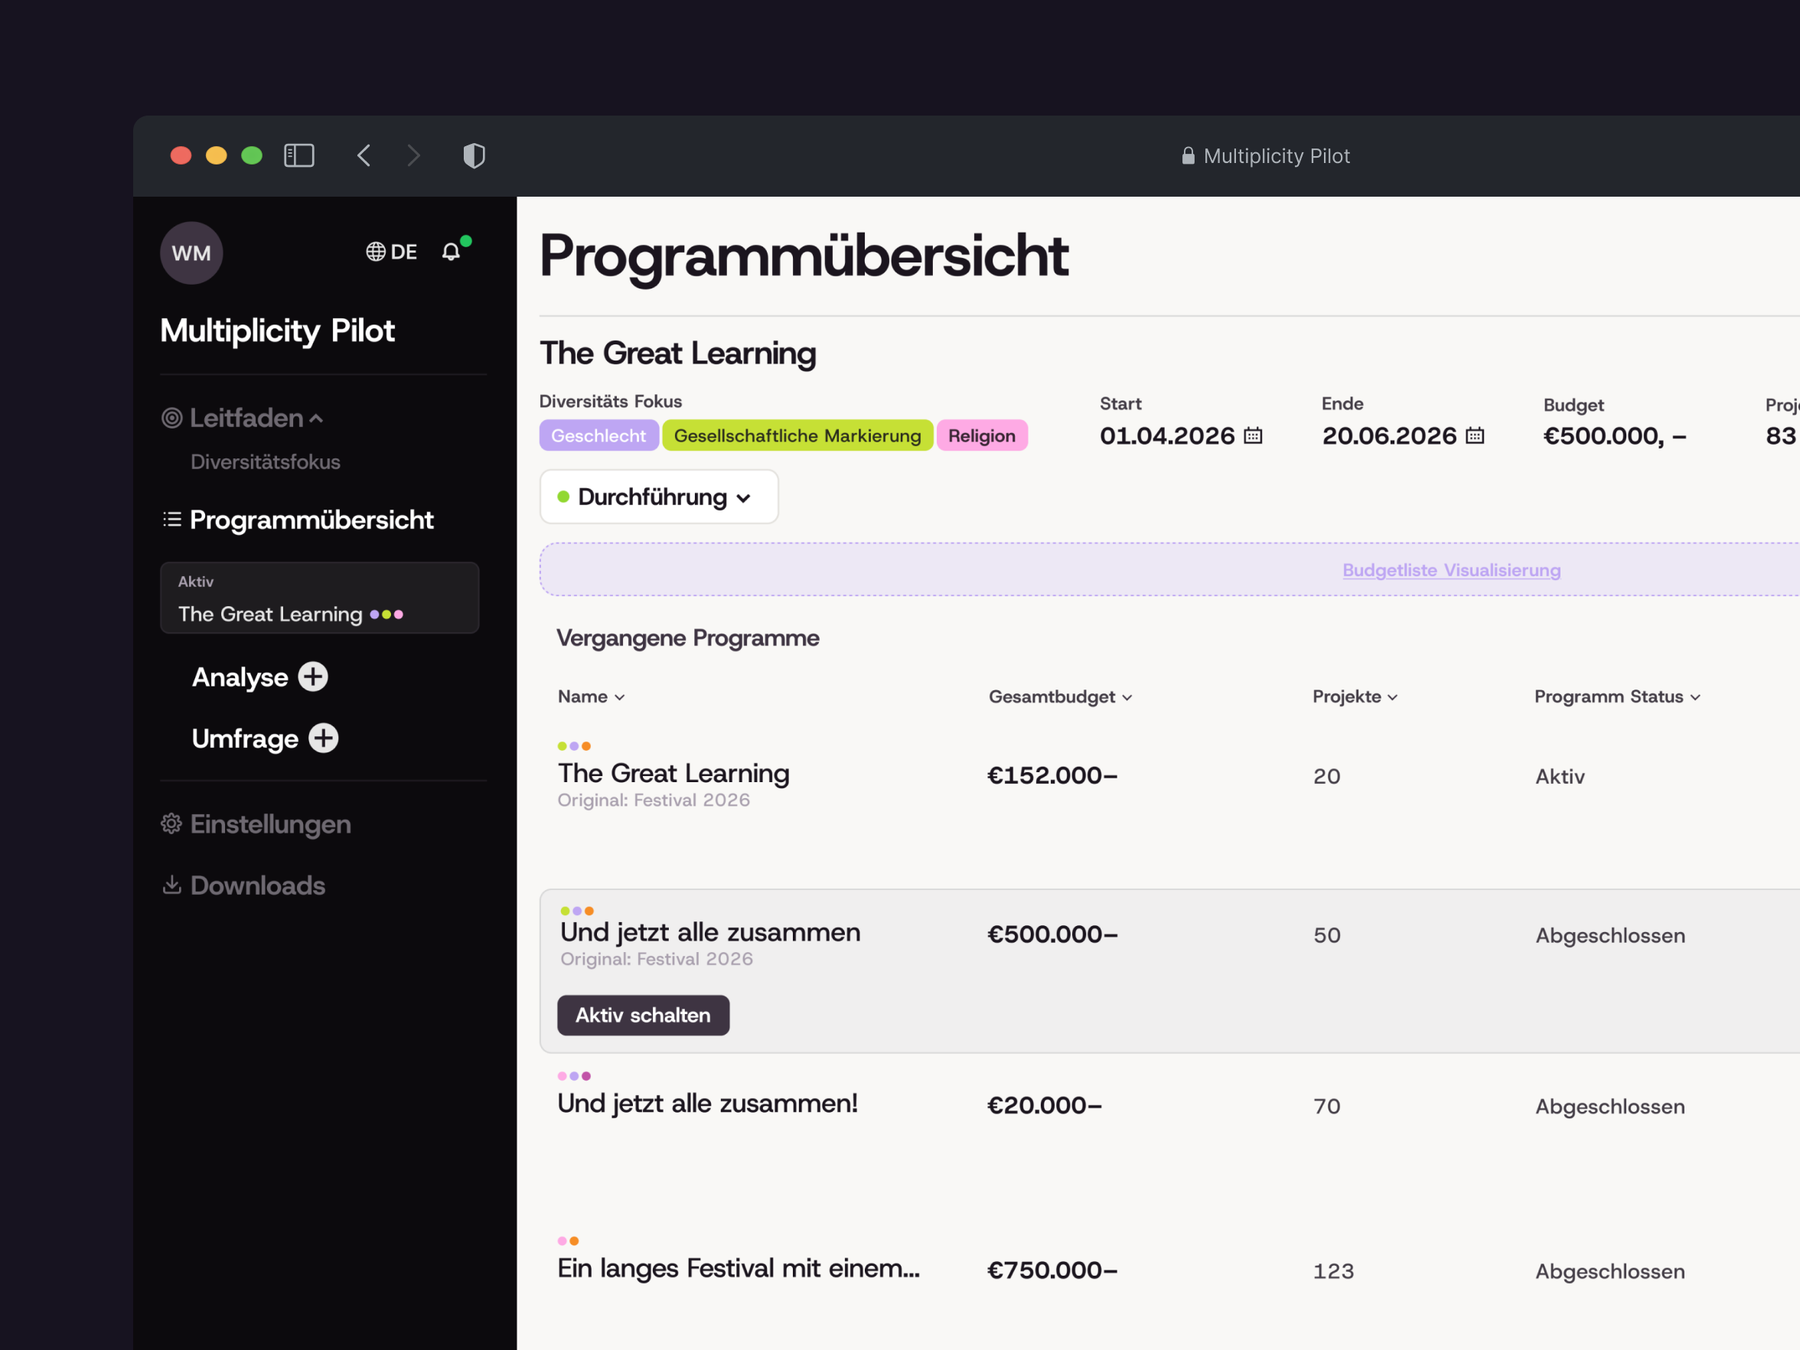Click the Gesellschaftliche Markierung tag

[798, 436]
